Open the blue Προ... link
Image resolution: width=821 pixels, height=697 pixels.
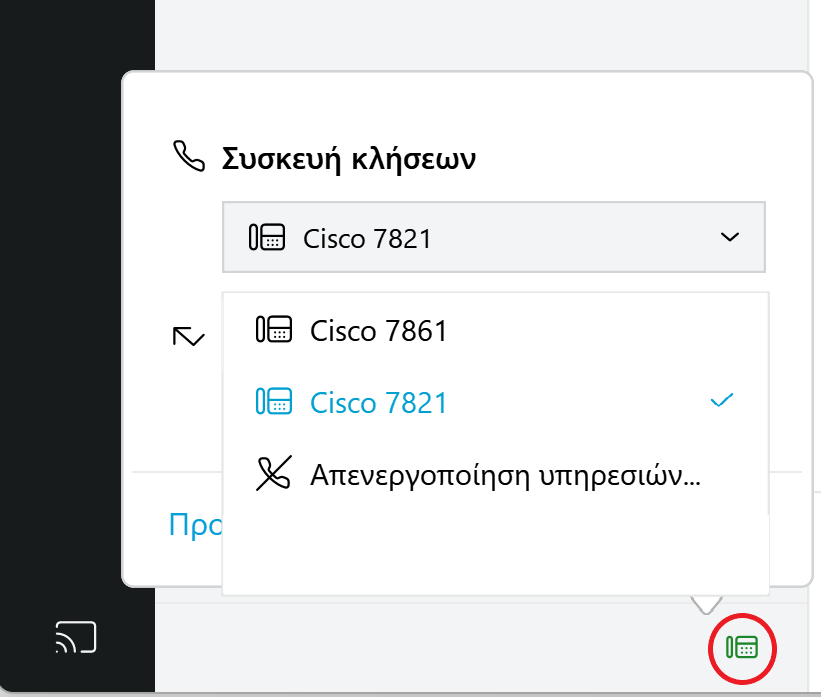(x=195, y=525)
